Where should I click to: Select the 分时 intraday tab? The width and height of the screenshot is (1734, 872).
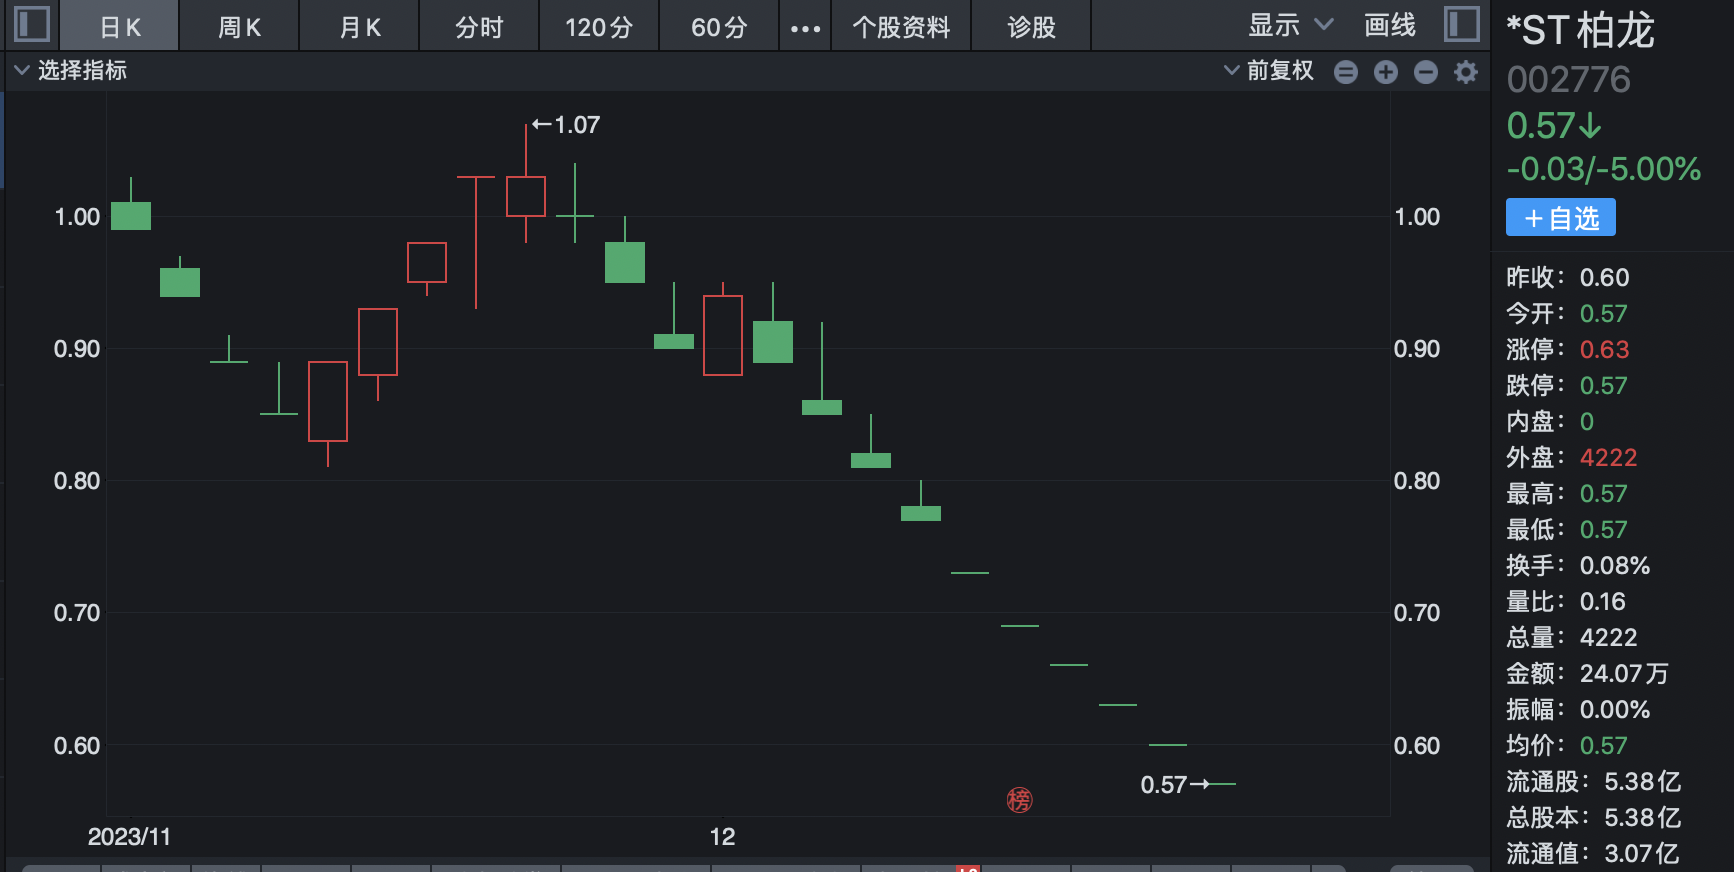pos(479,27)
